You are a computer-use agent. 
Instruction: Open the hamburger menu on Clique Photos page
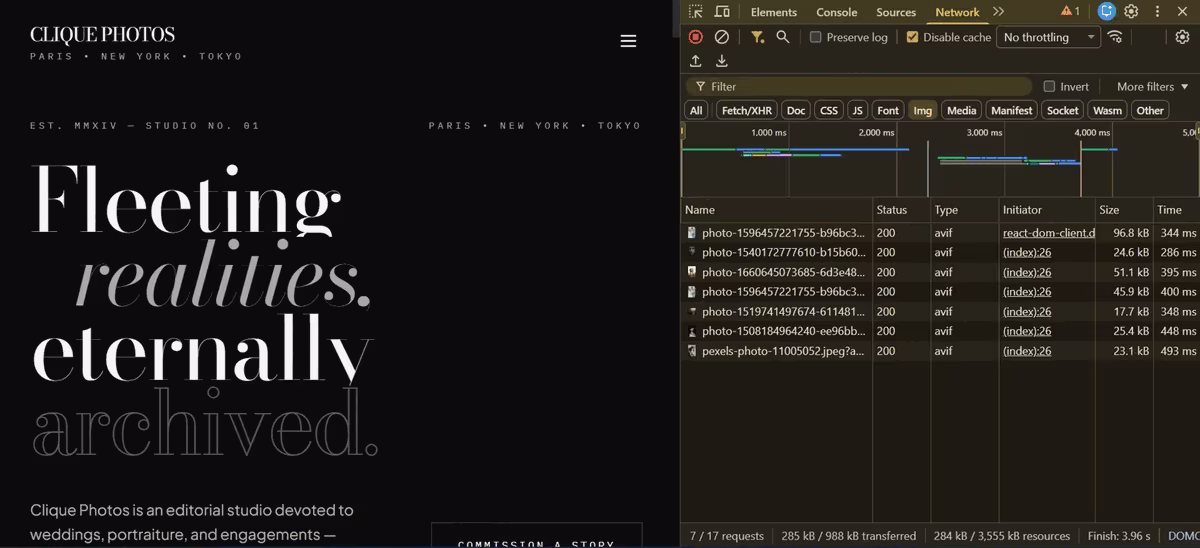[x=628, y=41]
